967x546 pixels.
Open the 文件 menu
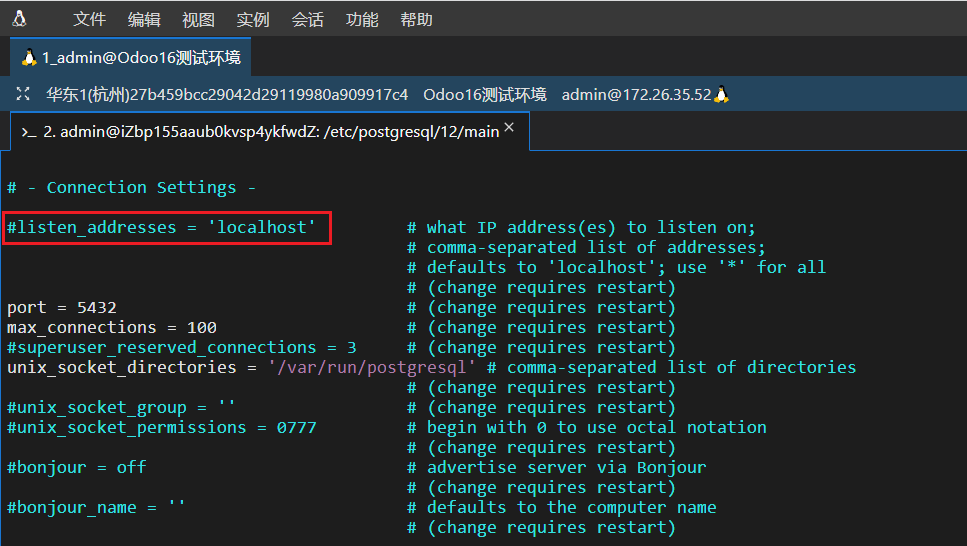tap(89, 20)
